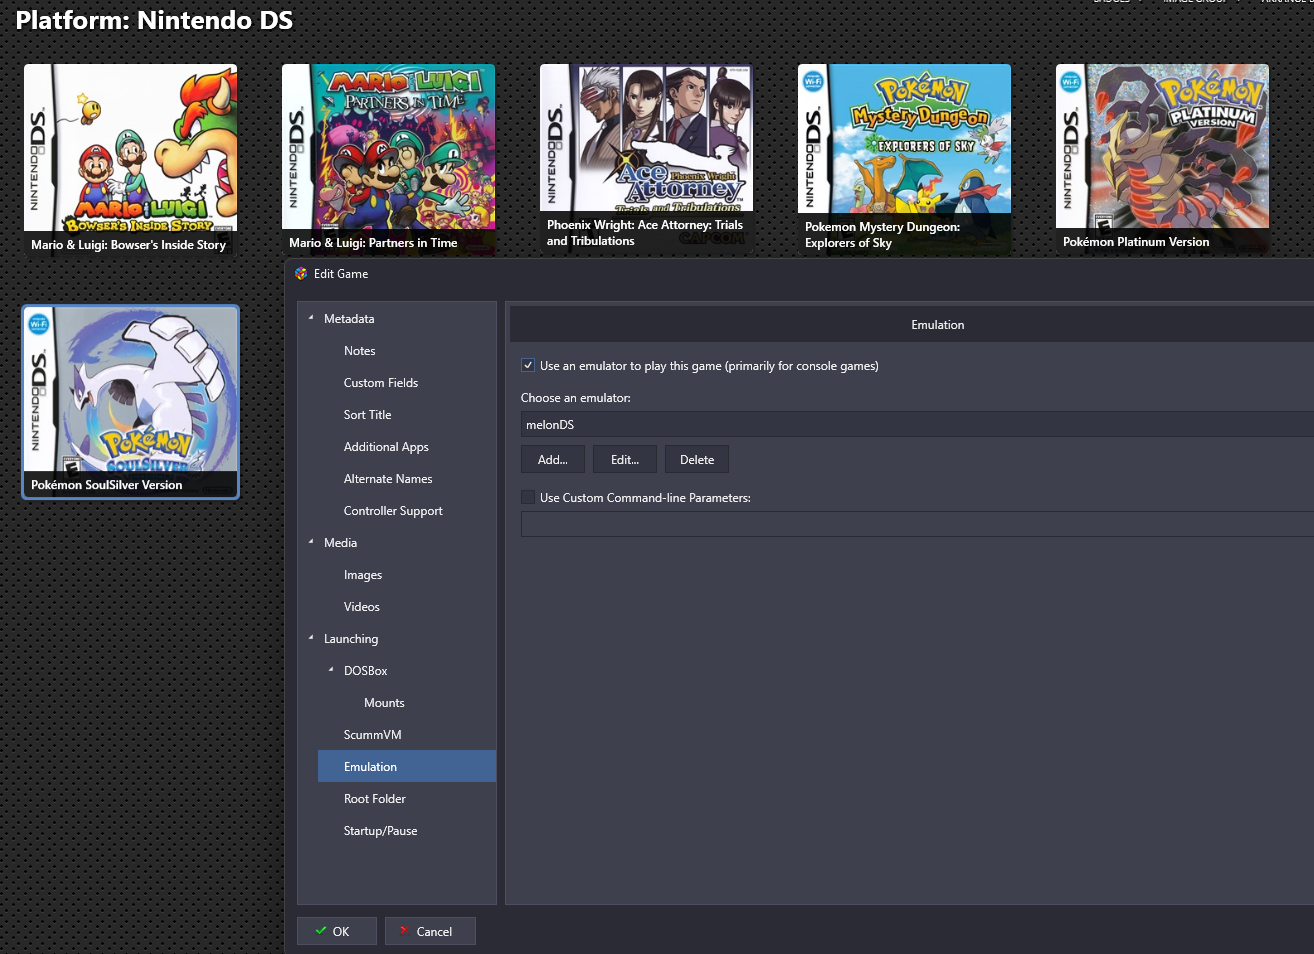Screen dimensions: 1314x954
Task: Open Controller Support page
Action: point(393,511)
